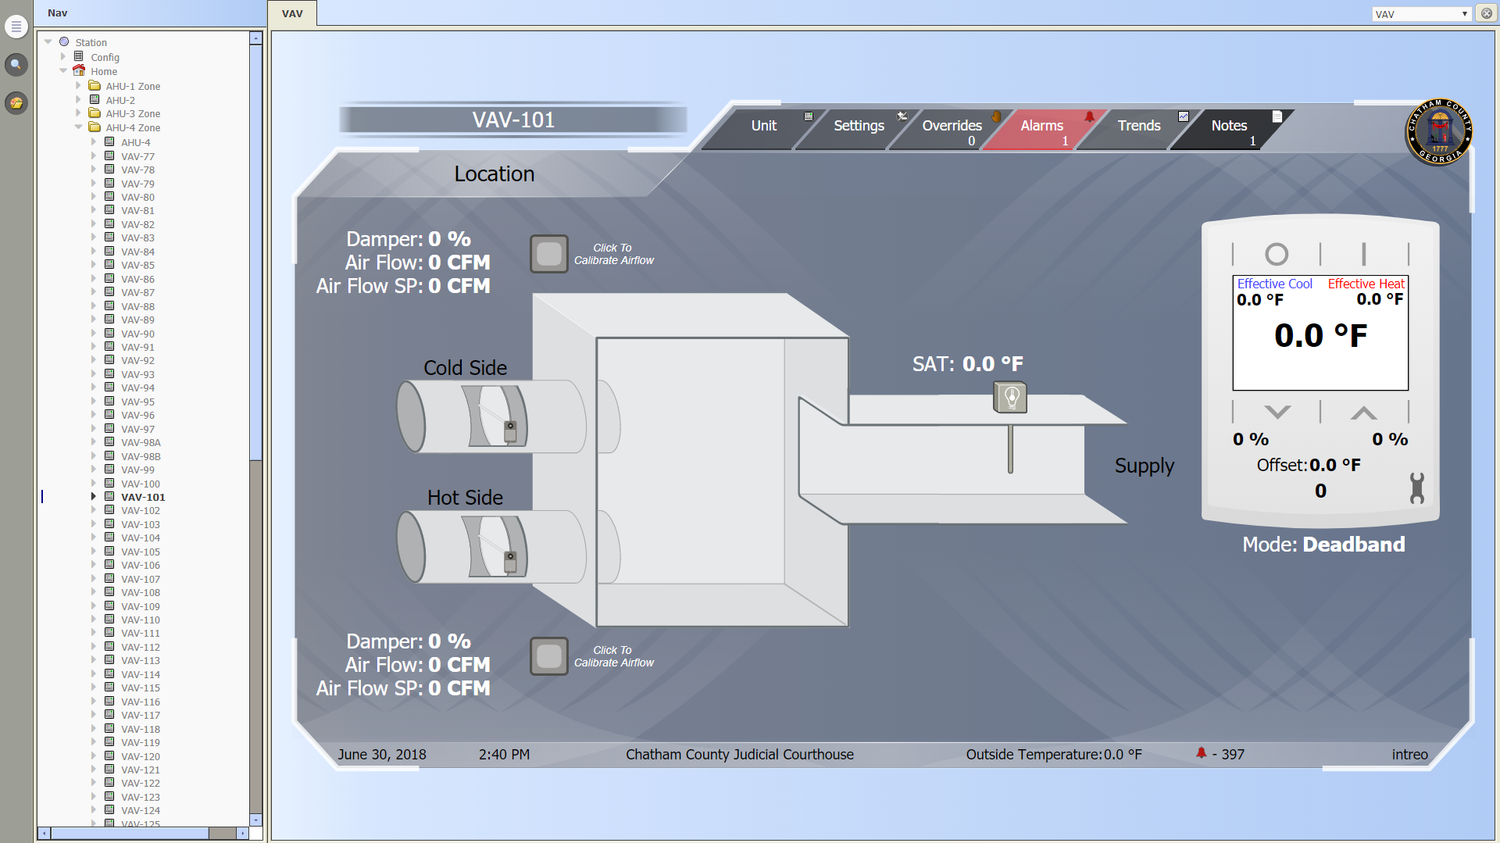Select the VAV tab at top
The height and width of the screenshot is (843, 1500).
292,13
